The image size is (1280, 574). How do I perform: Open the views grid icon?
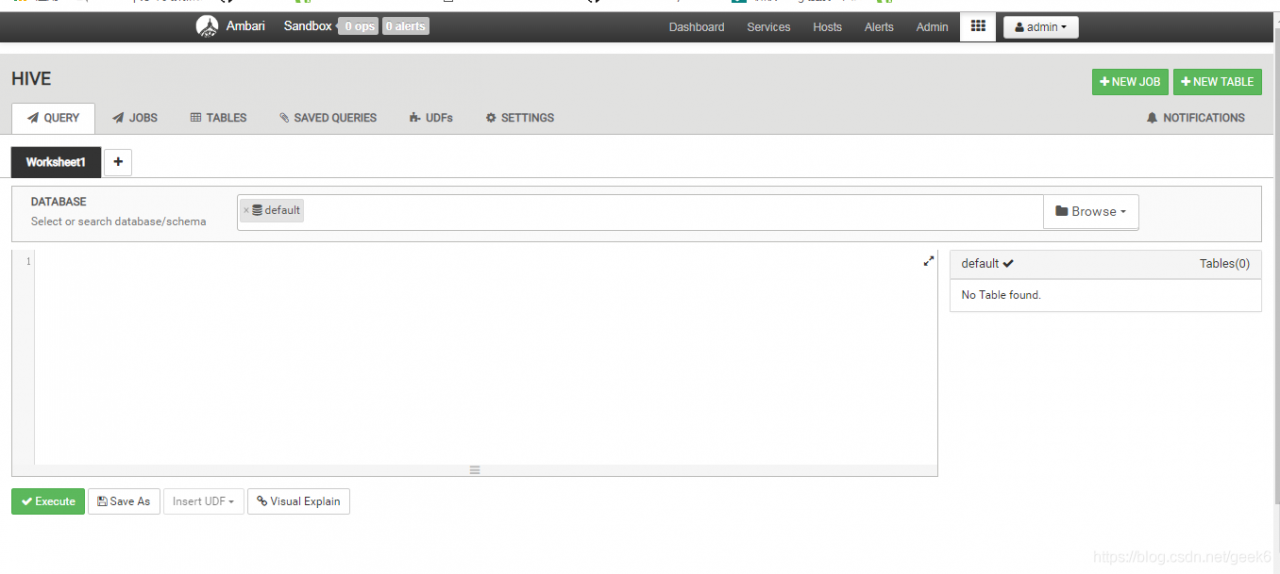tap(977, 27)
